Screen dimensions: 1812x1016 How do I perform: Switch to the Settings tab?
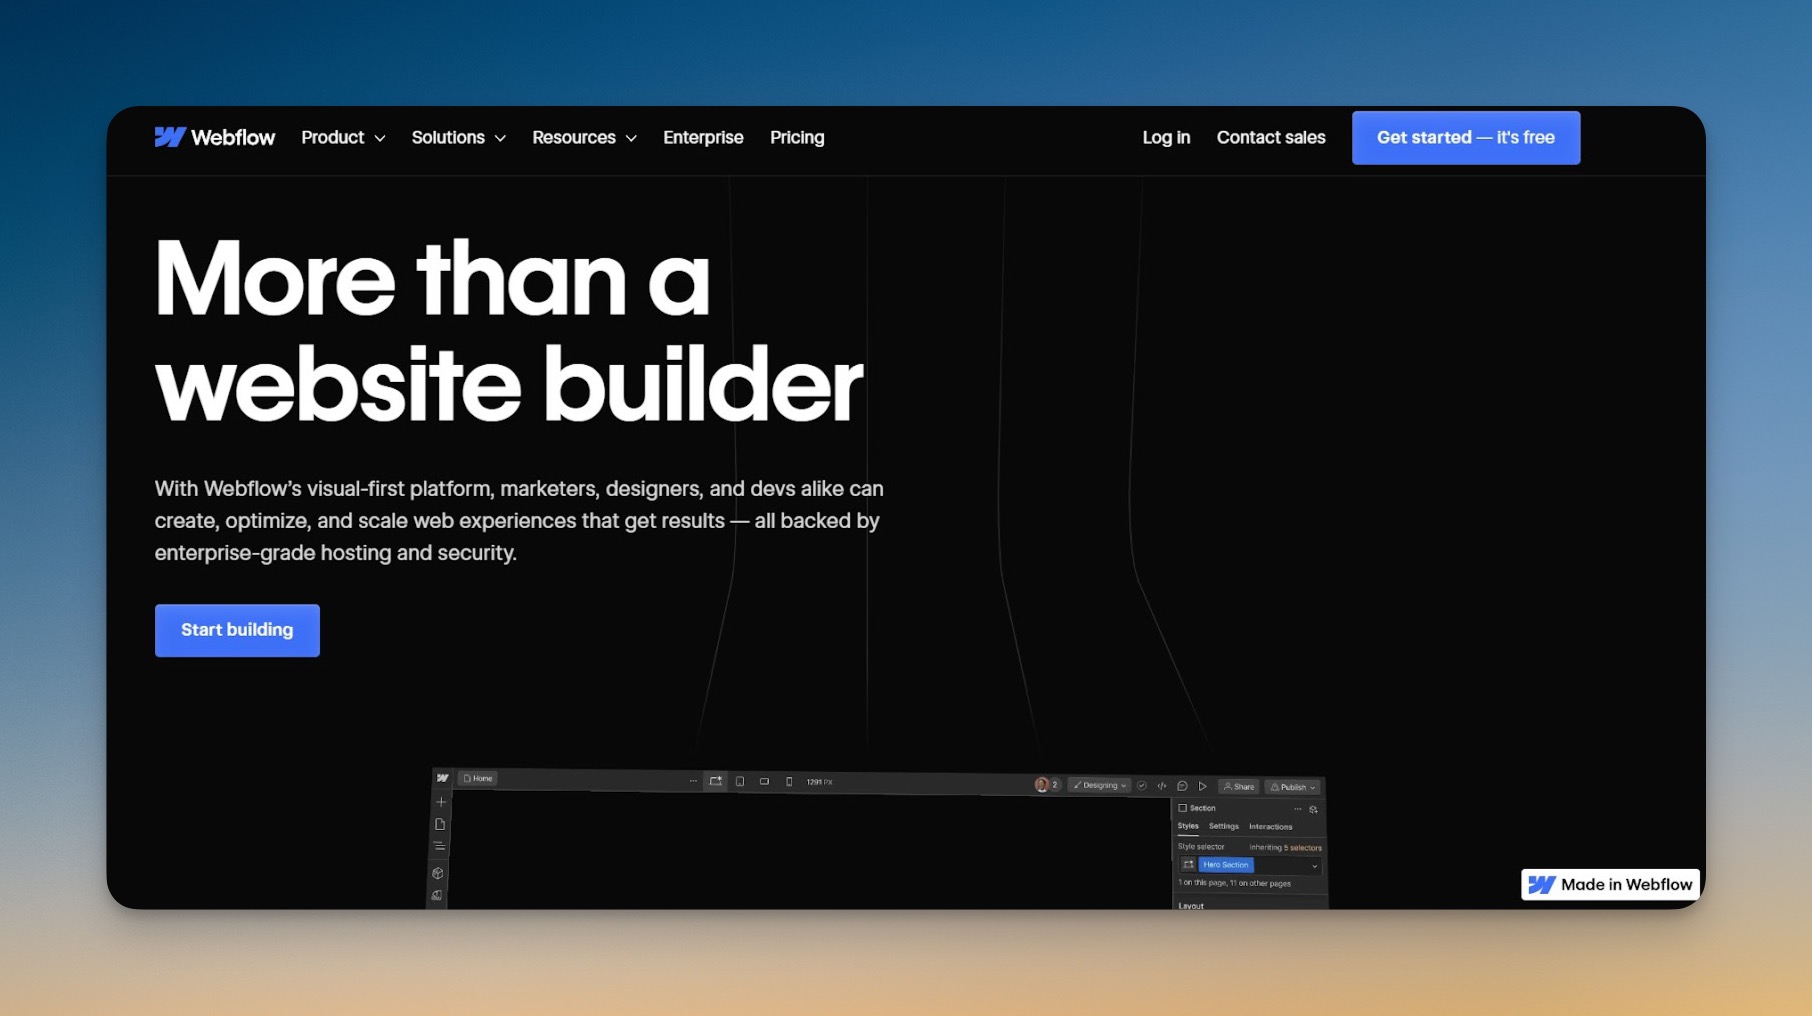[1224, 827]
